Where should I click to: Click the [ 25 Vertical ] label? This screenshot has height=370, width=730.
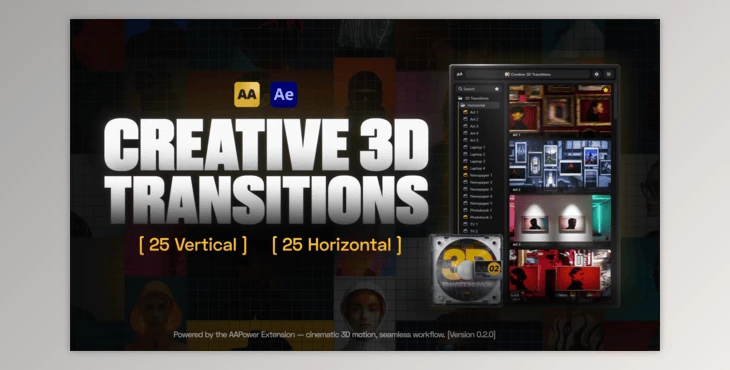pos(193,245)
